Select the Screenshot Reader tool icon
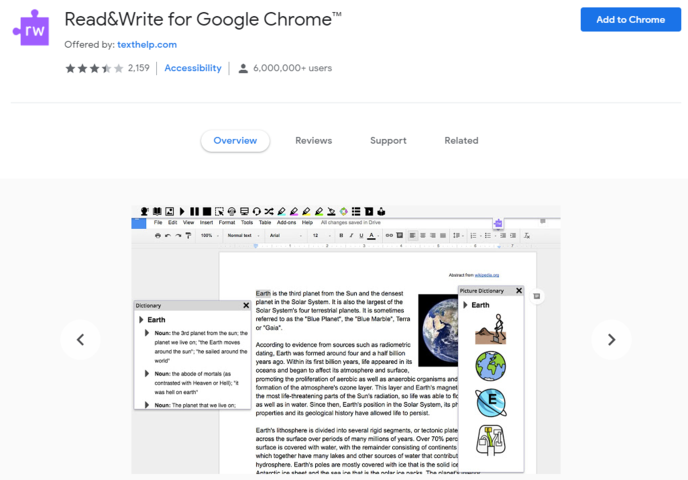This screenshot has width=688, height=480. tap(219, 211)
